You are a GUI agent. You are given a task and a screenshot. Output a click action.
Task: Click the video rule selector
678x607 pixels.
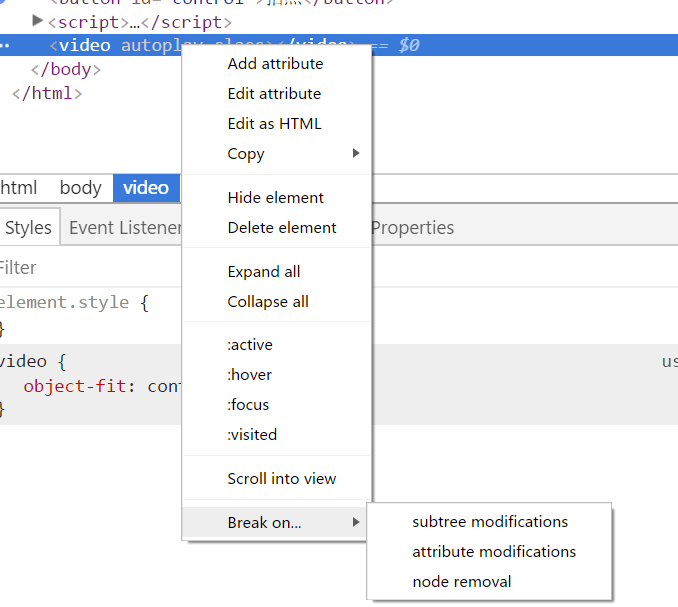coord(23,361)
